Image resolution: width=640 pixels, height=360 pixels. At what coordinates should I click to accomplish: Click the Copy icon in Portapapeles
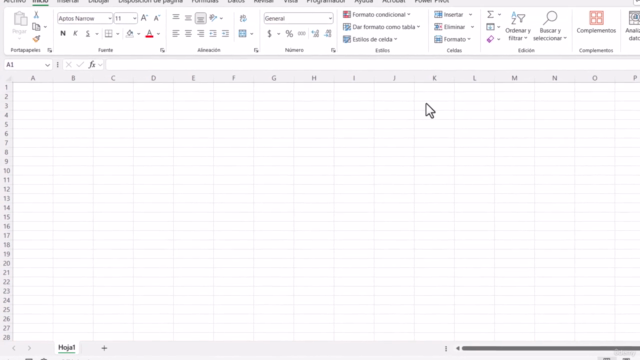coord(36,27)
